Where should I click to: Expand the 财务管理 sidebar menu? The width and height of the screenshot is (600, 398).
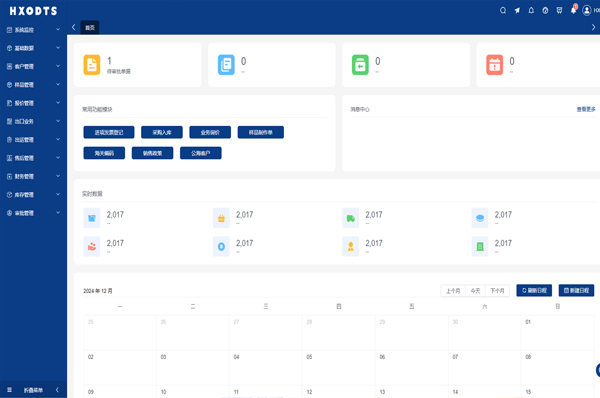[x=33, y=176]
